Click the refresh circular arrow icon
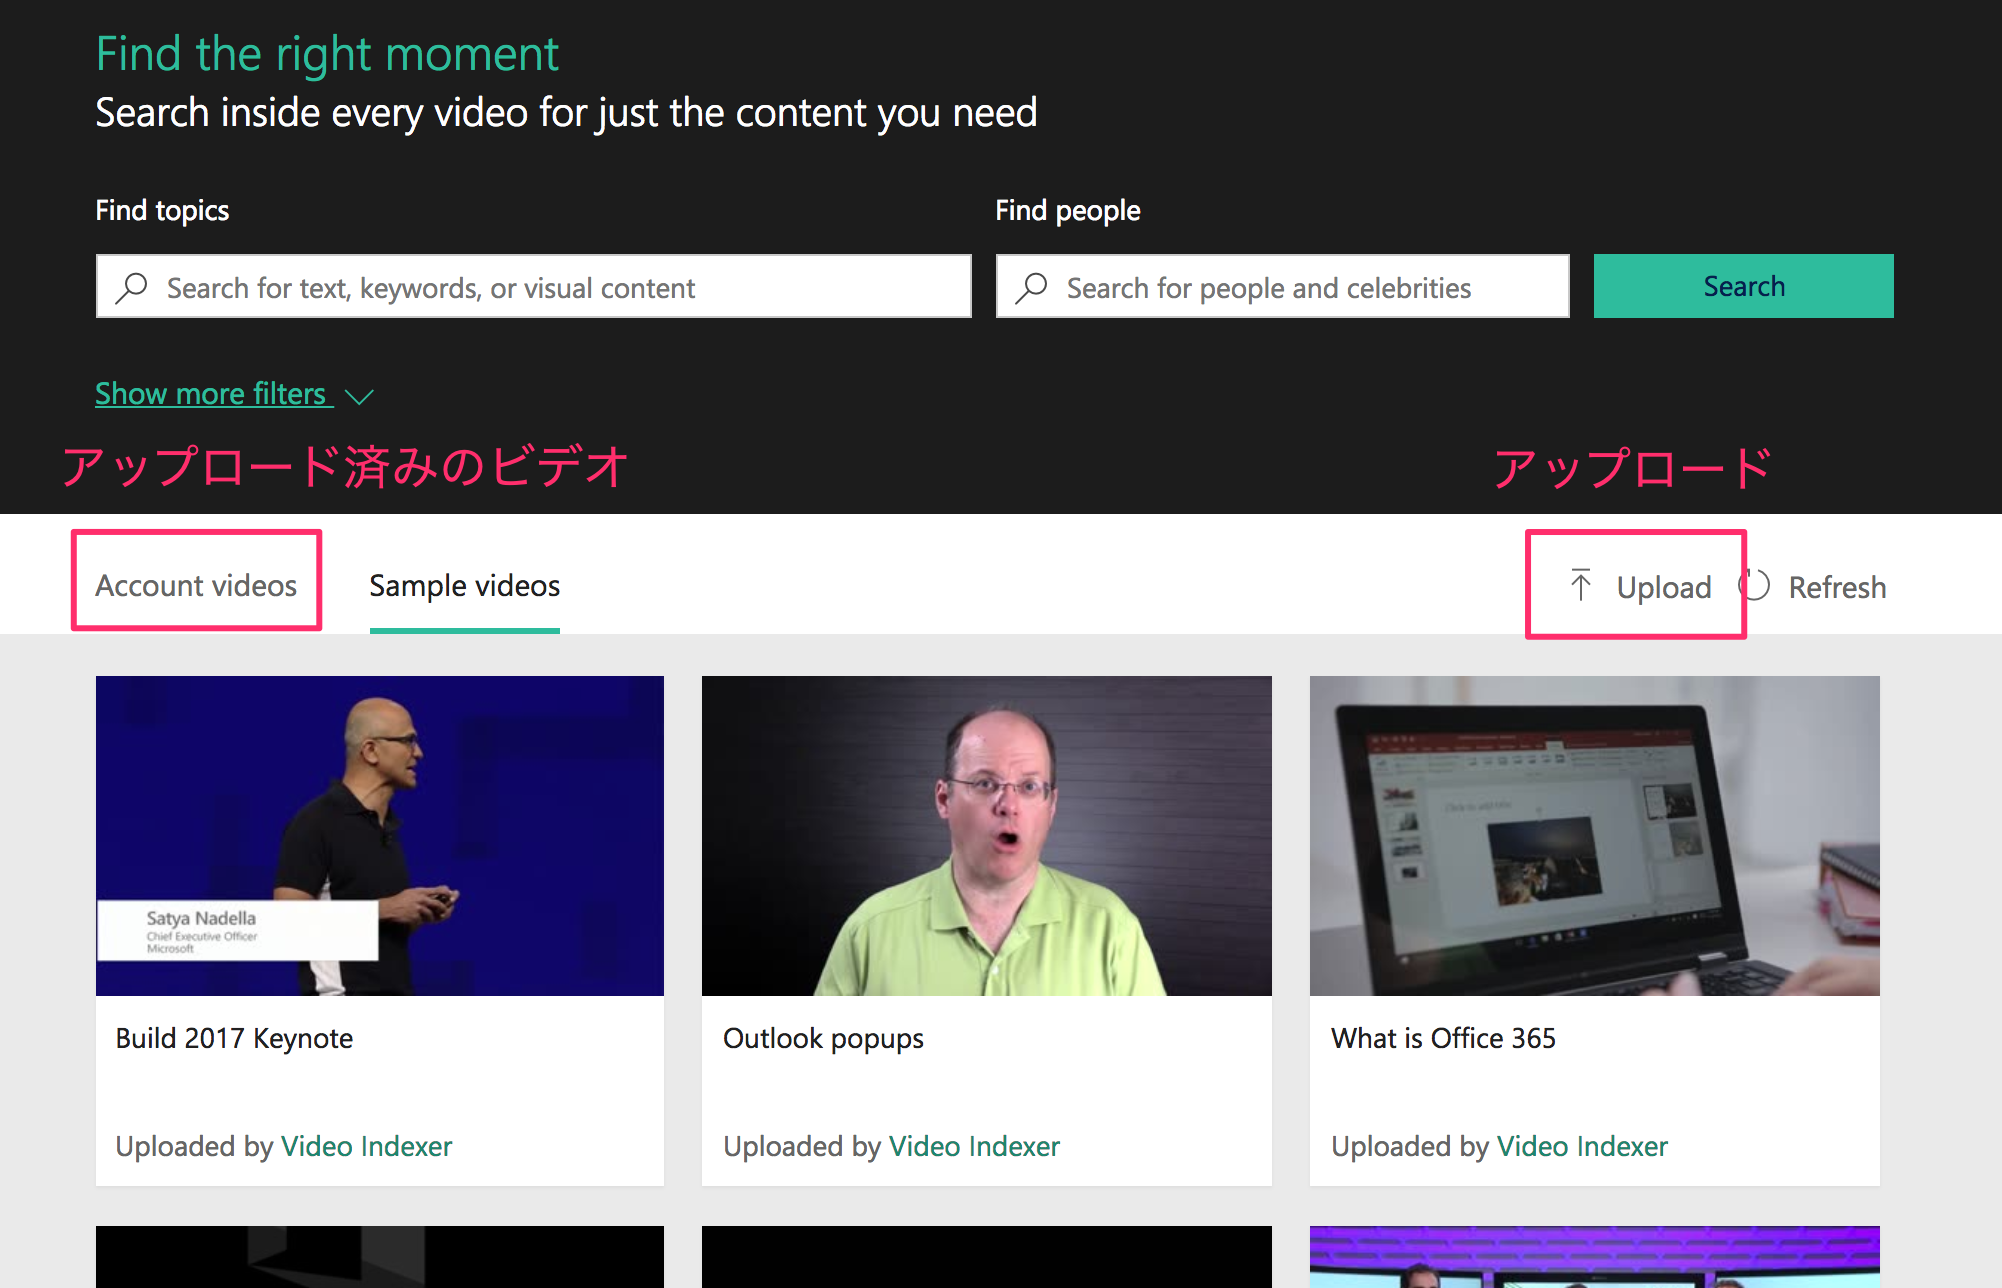Viewport: 2002px width, 1288px height. 1755,585
